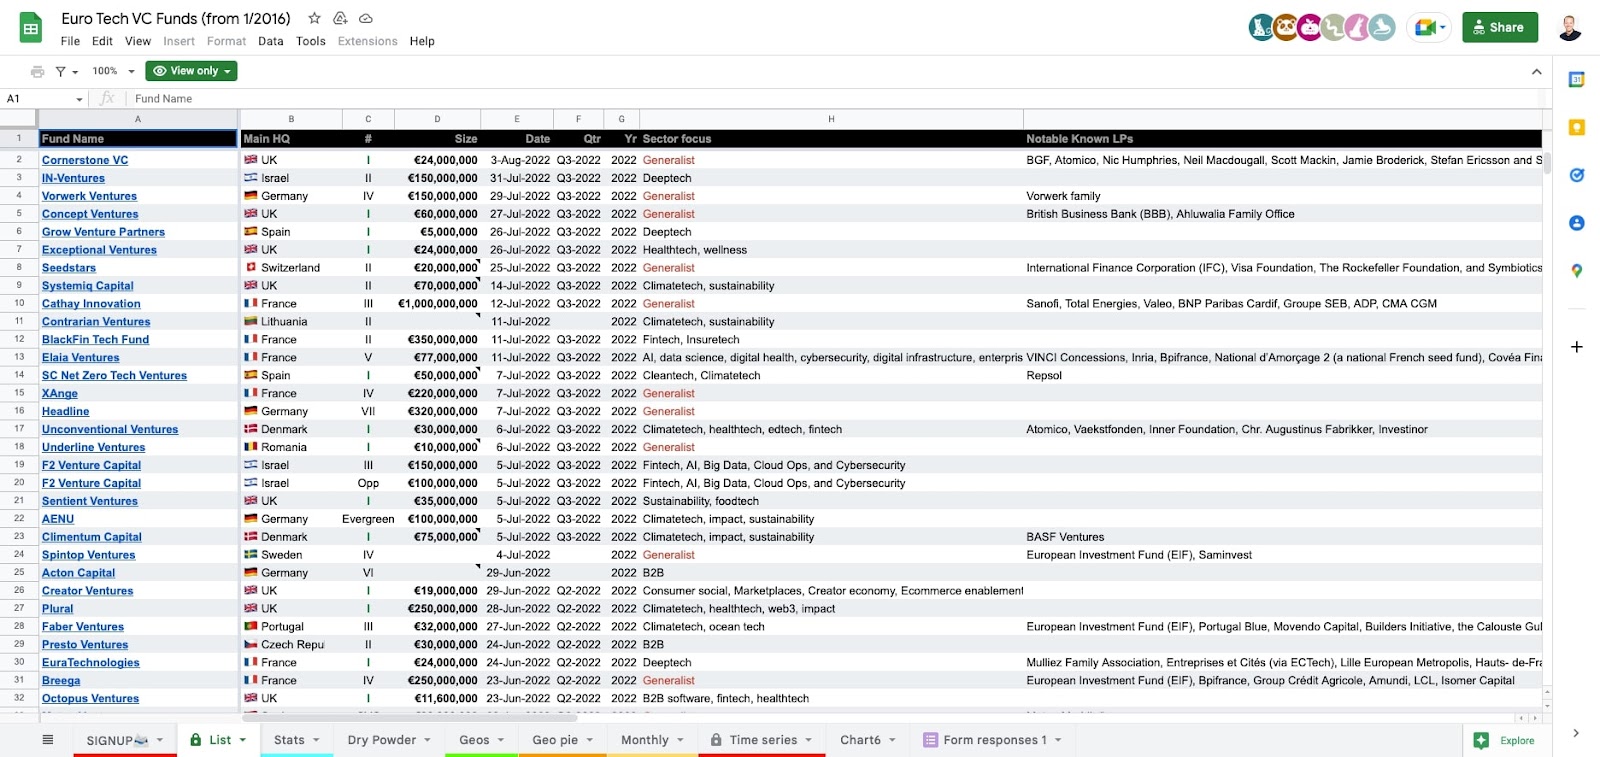Screen dimensions: 1600x757
Task: Open the Monthly tab dropdown arrow
Action: 680,740
